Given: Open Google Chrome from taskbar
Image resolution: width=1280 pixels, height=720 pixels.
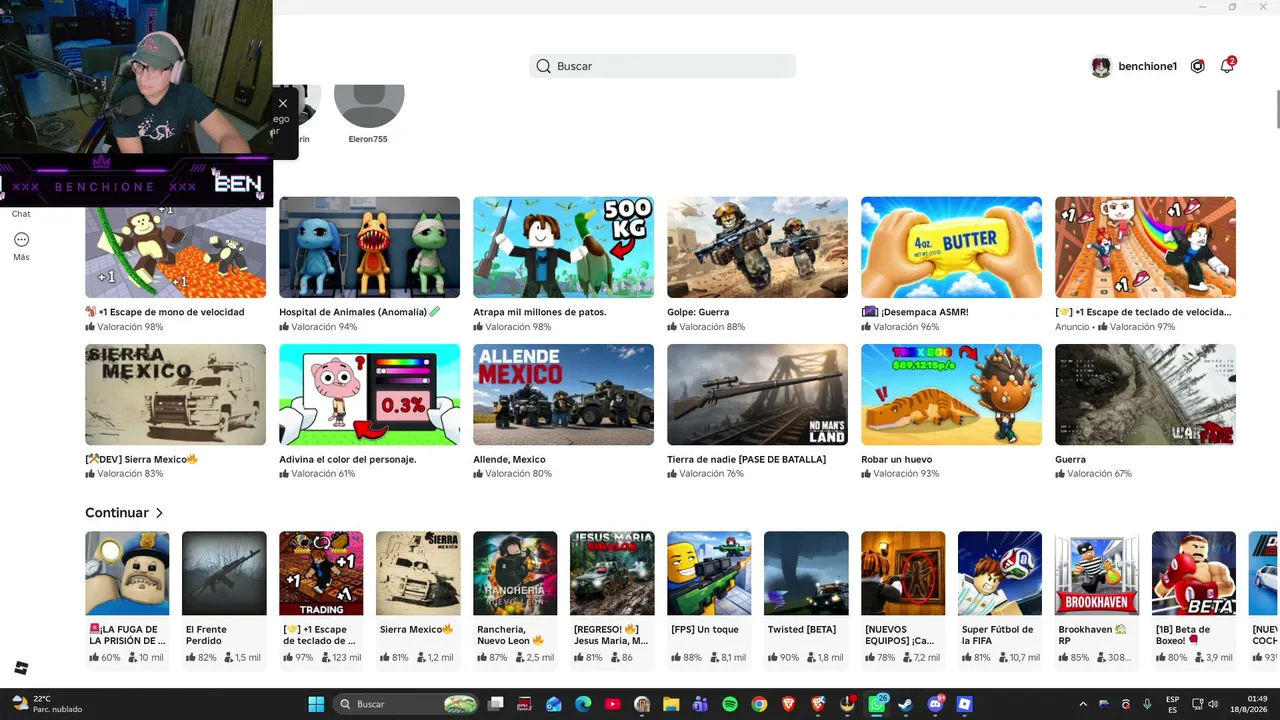Looking at the screenshot, I should tap(759, 704).
